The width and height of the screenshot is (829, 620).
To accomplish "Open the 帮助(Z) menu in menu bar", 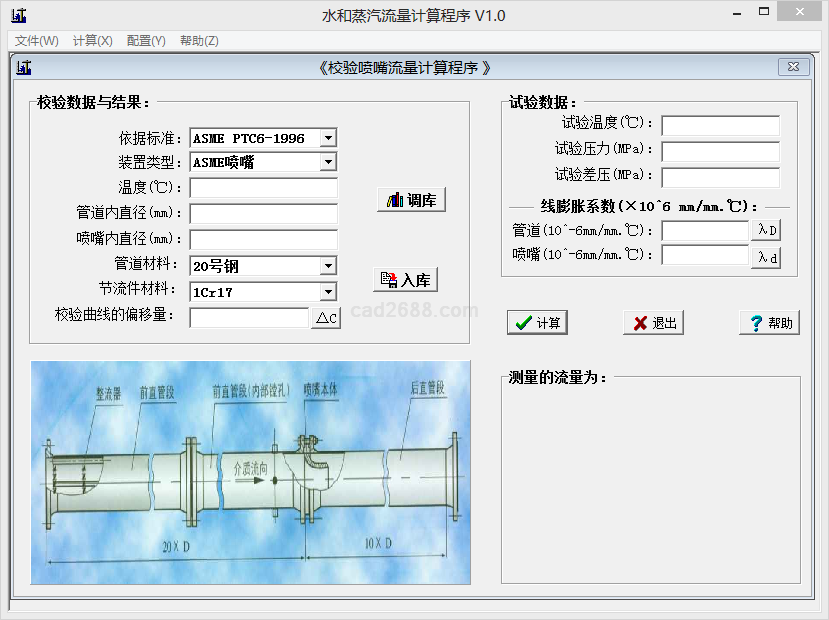I will (199, 41).
